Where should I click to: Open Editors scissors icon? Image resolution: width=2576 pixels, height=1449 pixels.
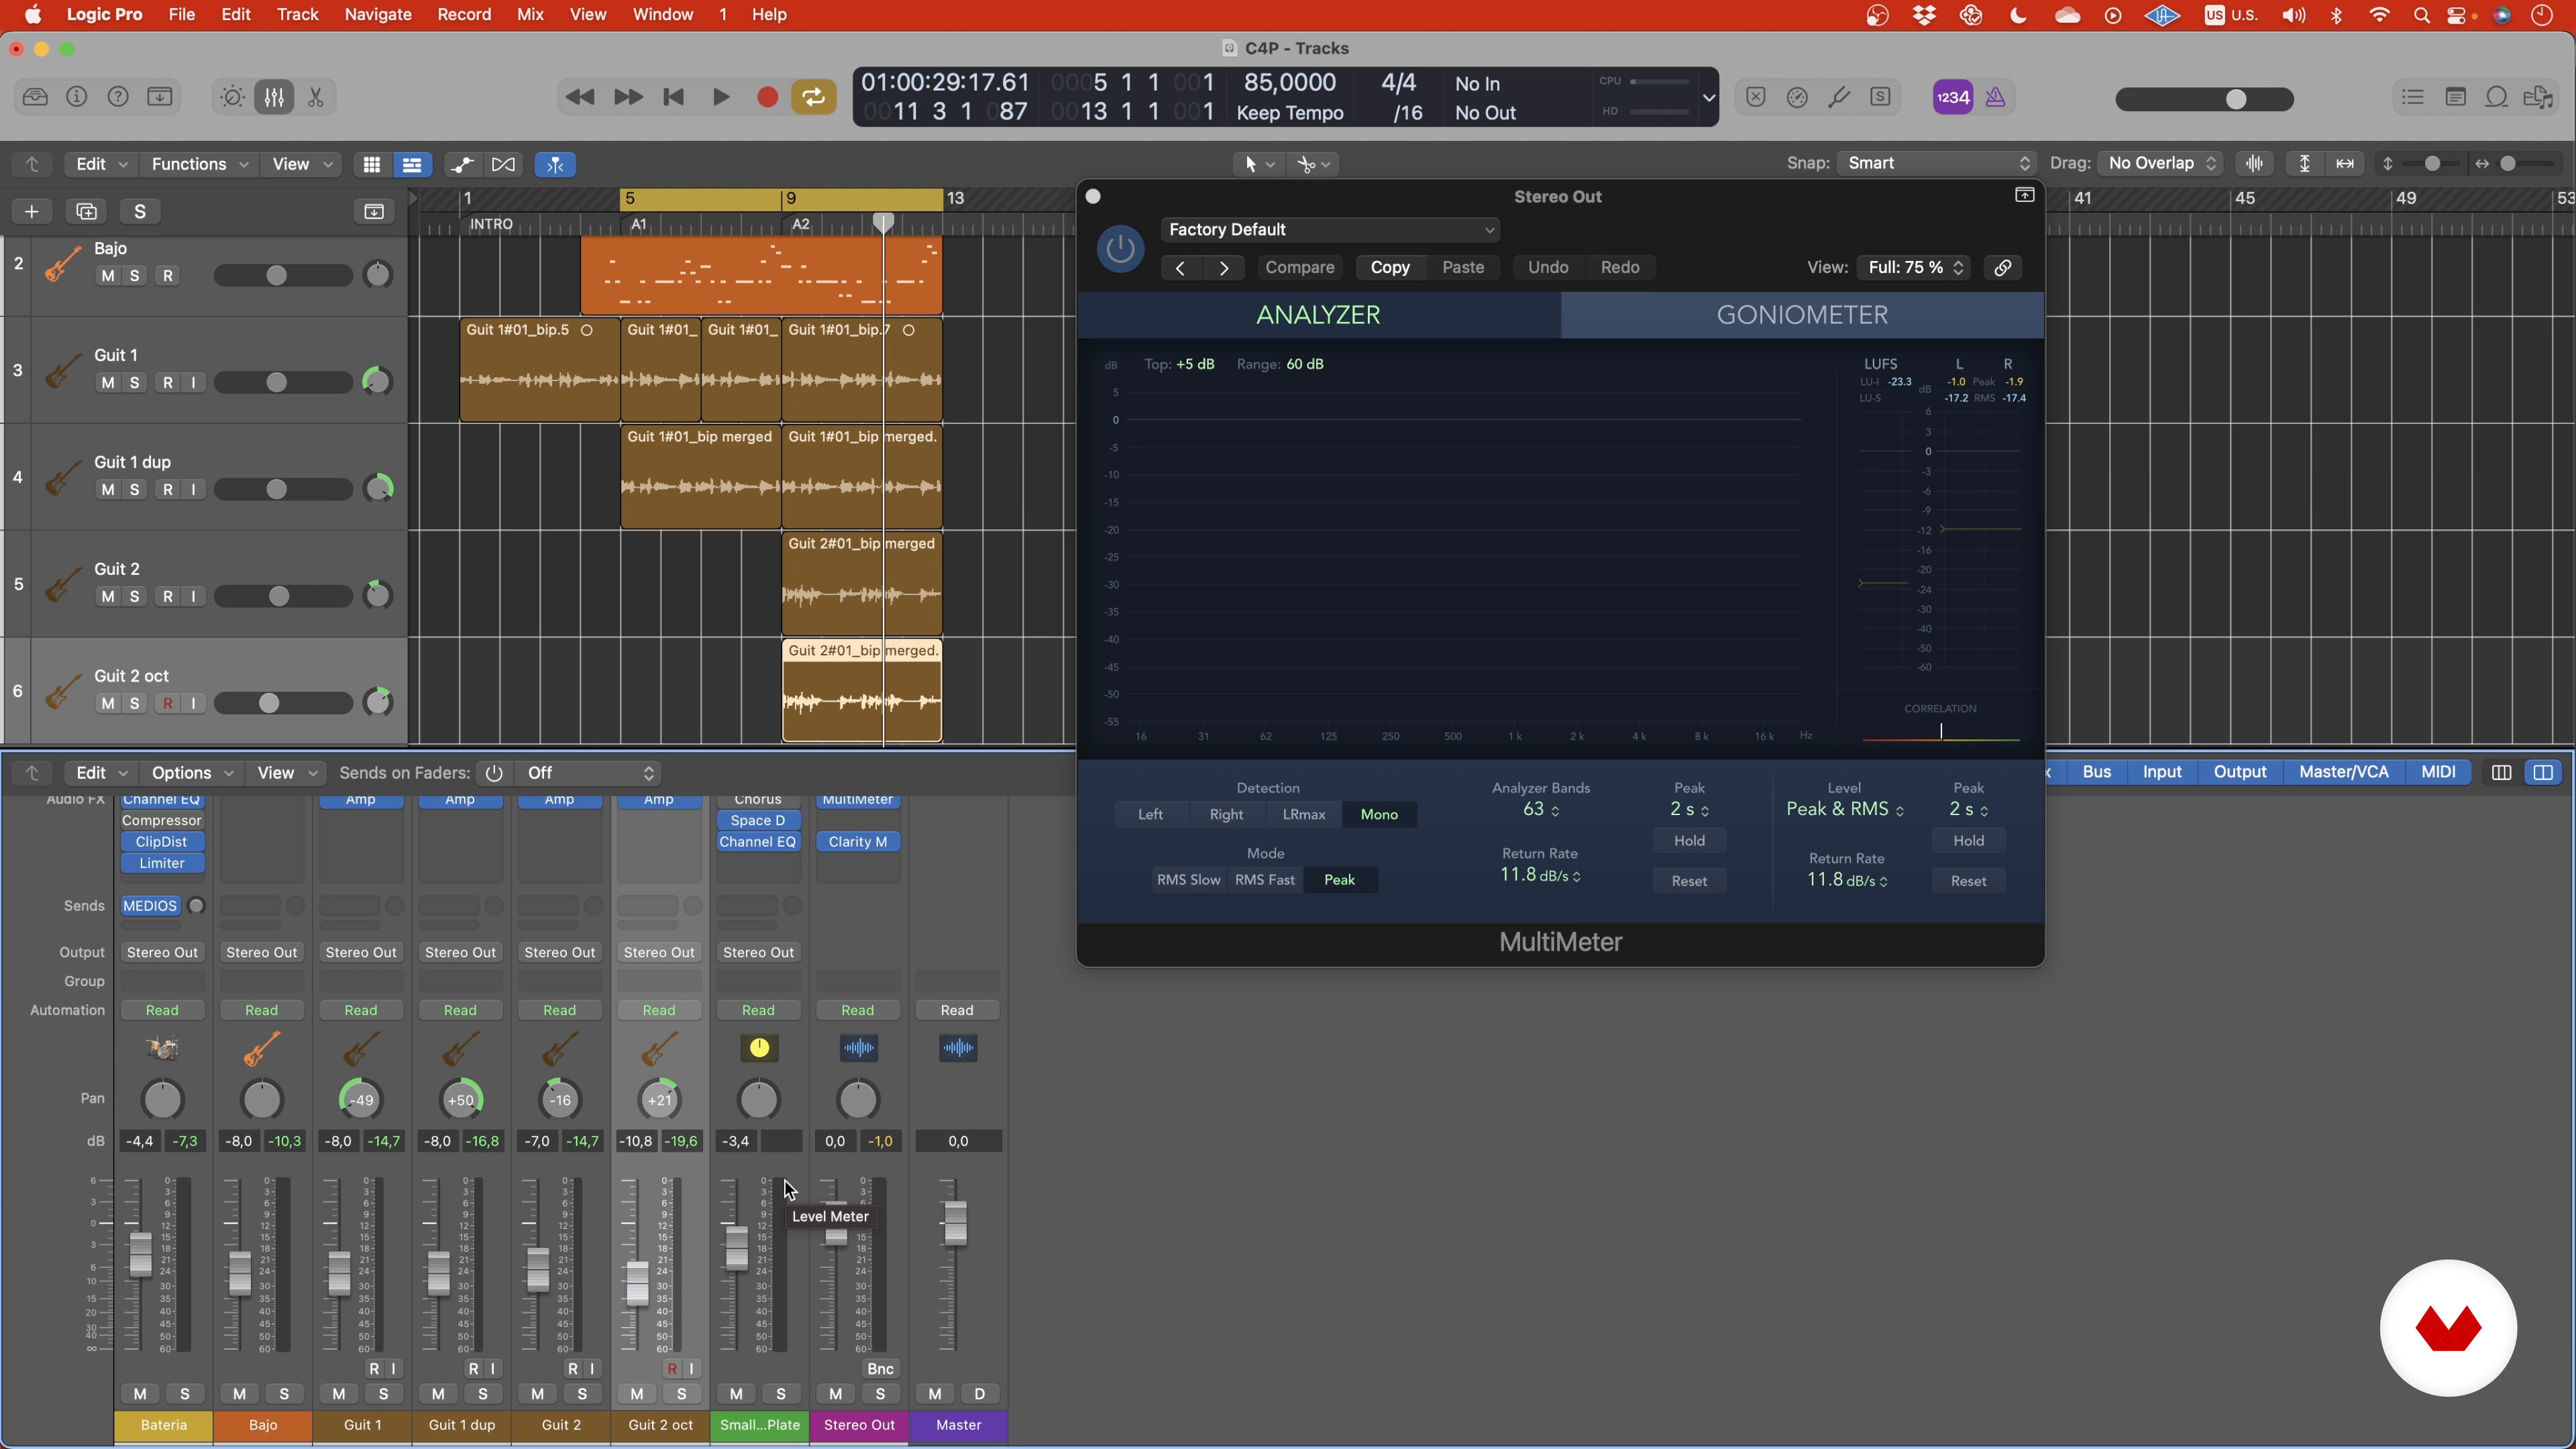tap(316, 97)
